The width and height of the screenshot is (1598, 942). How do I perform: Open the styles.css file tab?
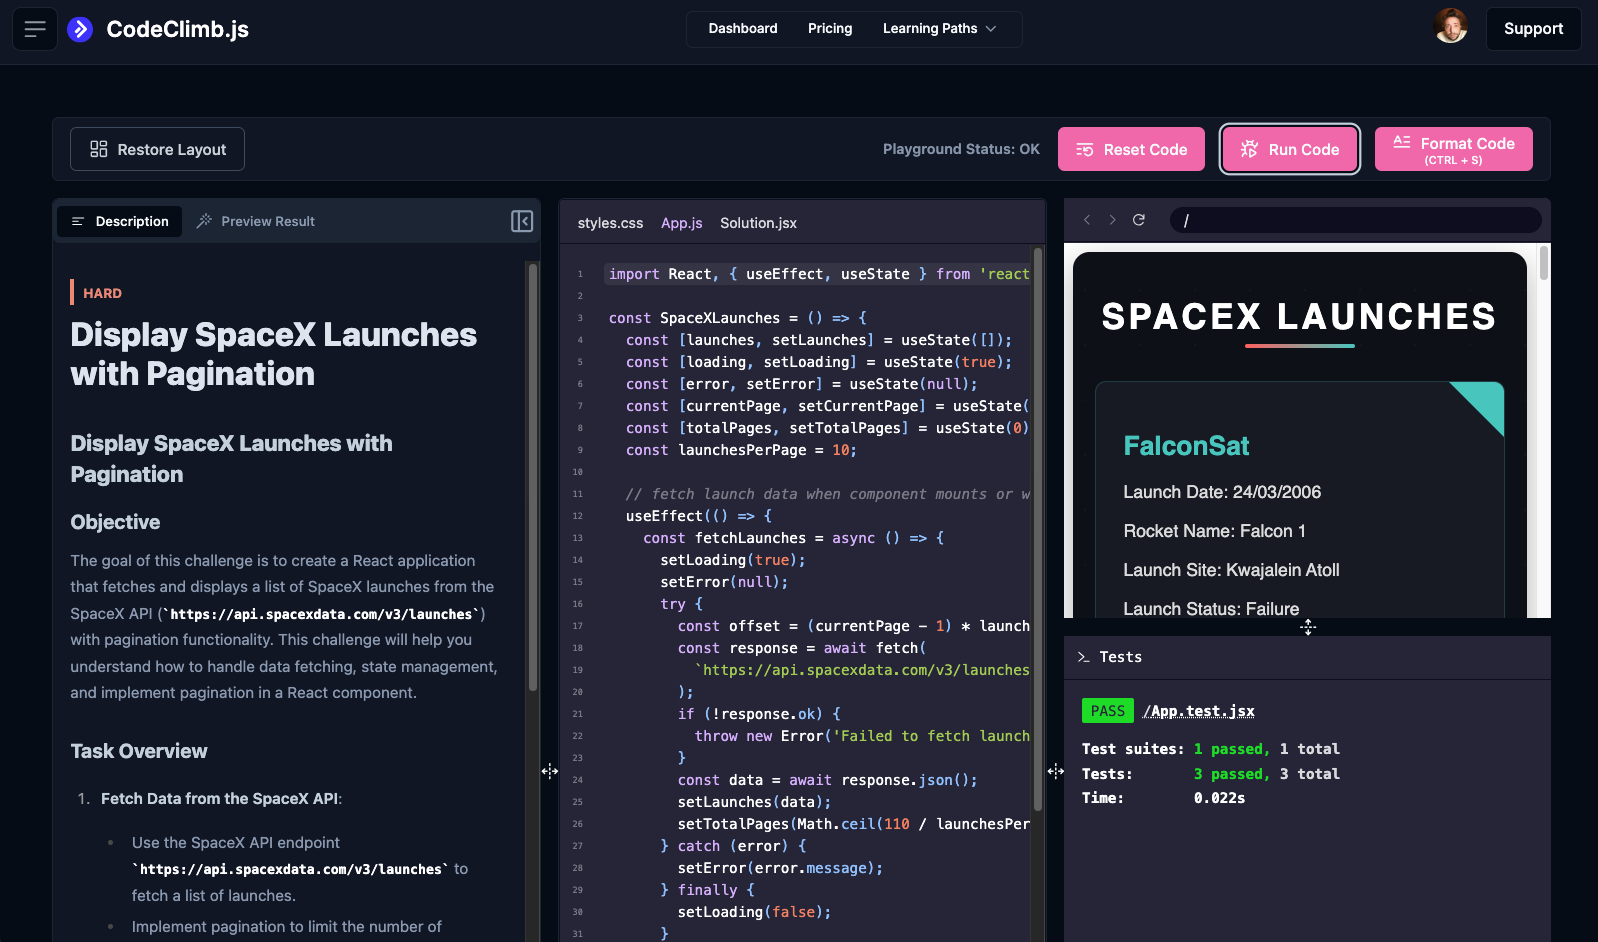(x=610, y=223)
